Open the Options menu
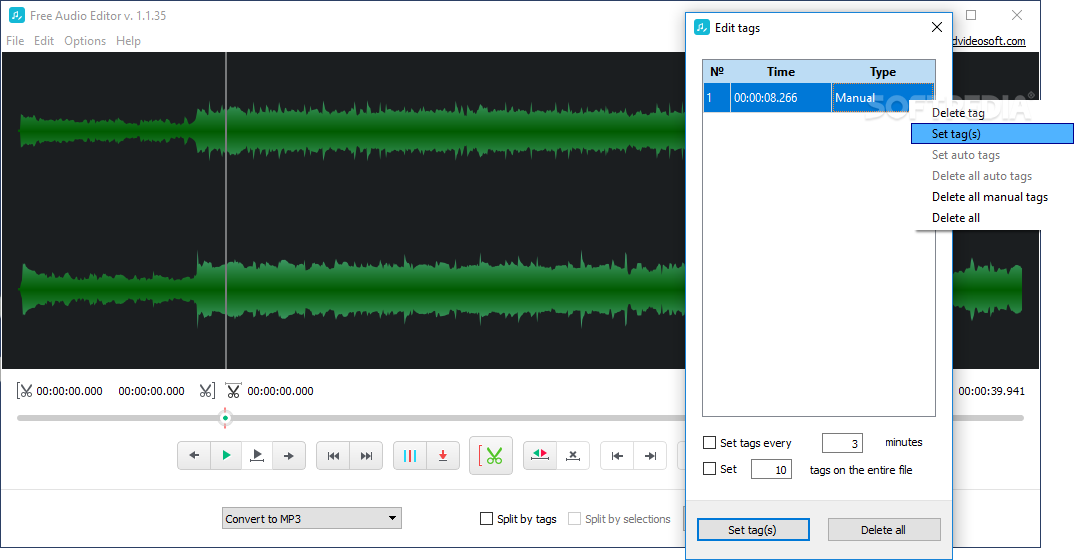 (85, 41)
